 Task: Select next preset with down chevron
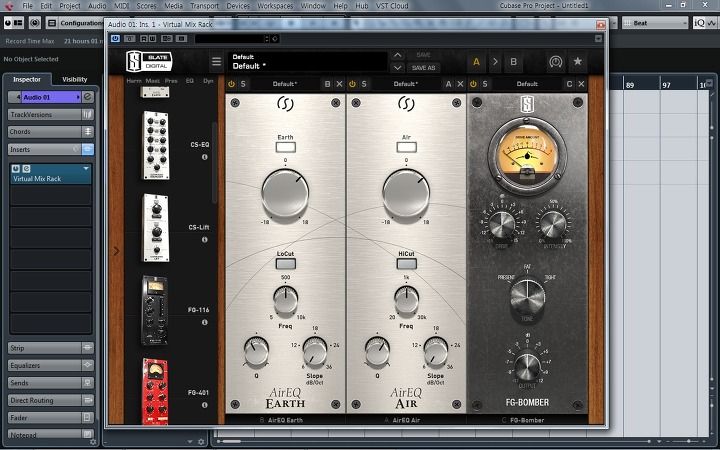(398, 68)
